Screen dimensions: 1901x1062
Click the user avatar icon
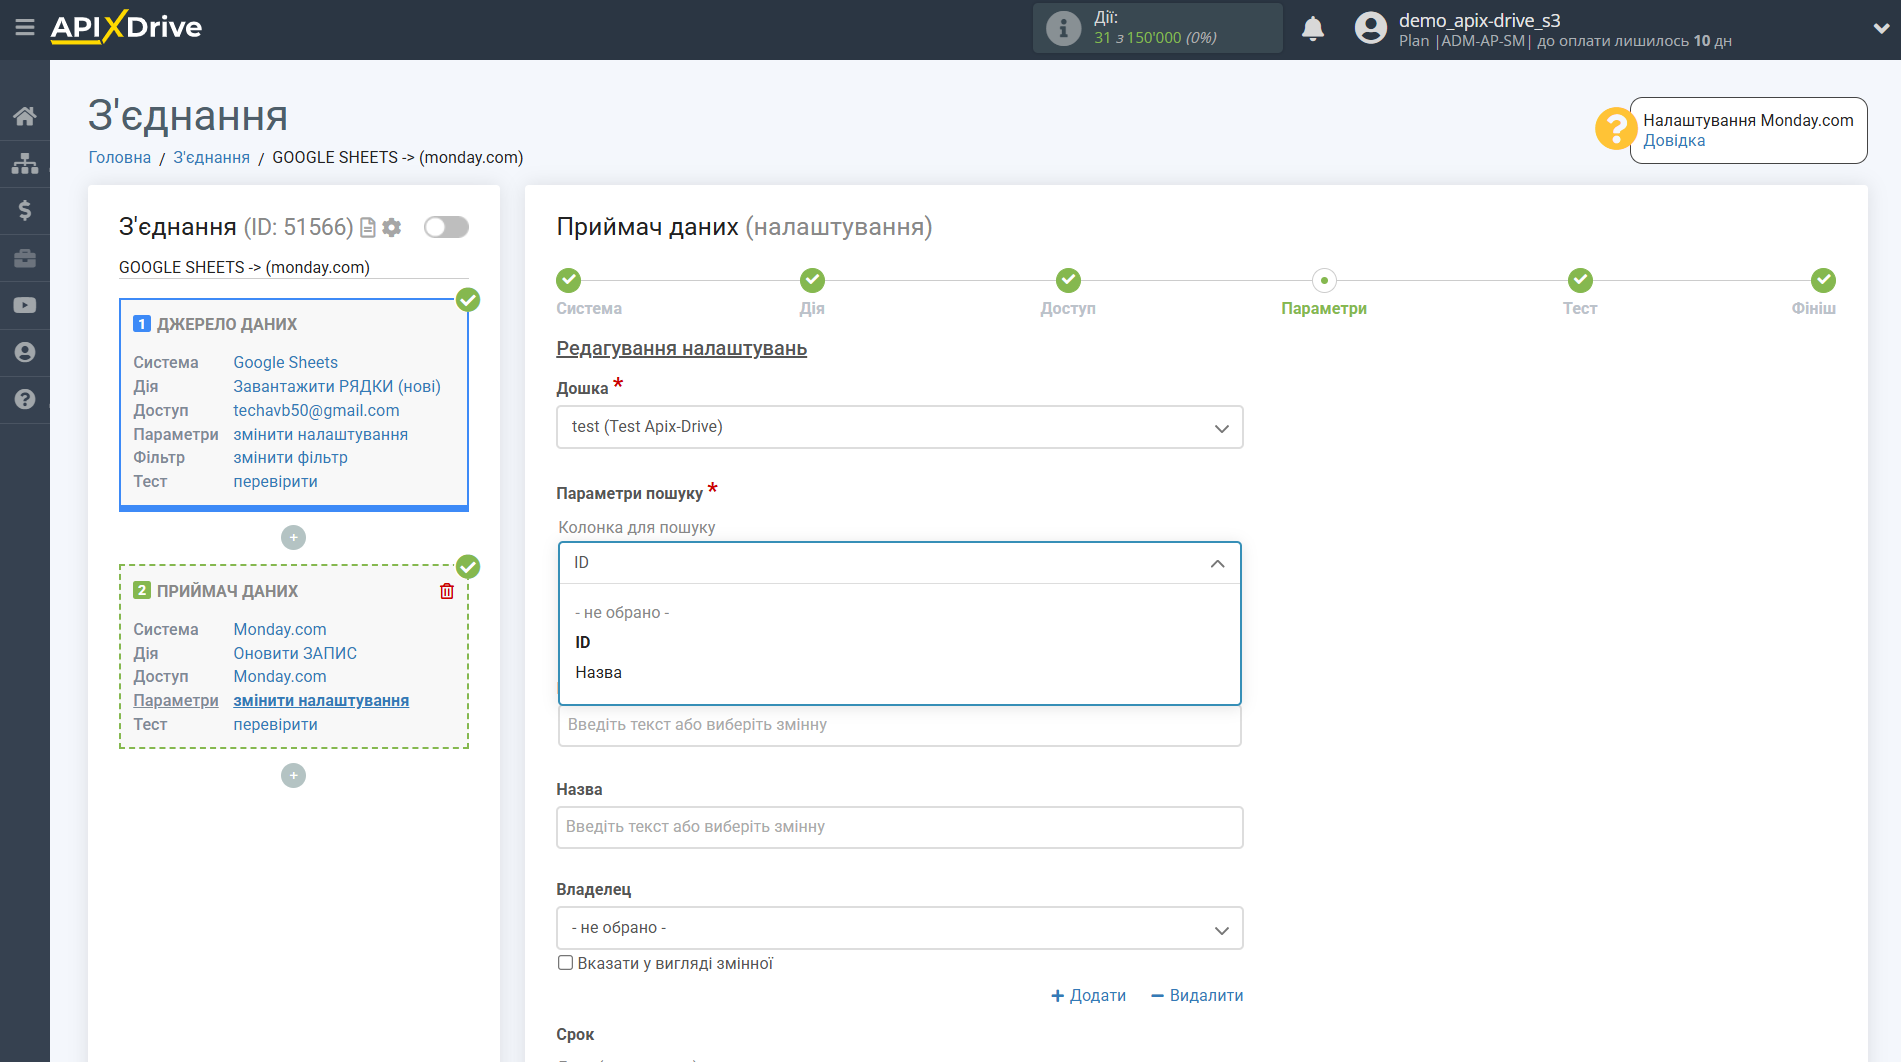point(1371,28)
